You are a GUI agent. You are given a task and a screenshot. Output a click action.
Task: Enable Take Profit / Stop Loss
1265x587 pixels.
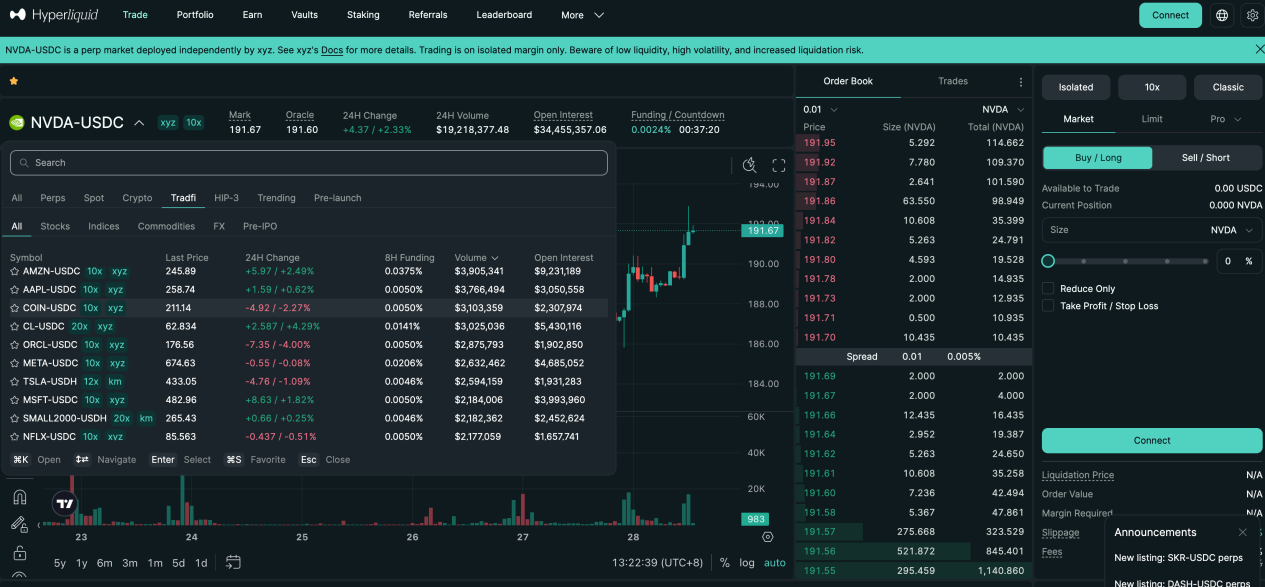click(x=1048, y=305)
